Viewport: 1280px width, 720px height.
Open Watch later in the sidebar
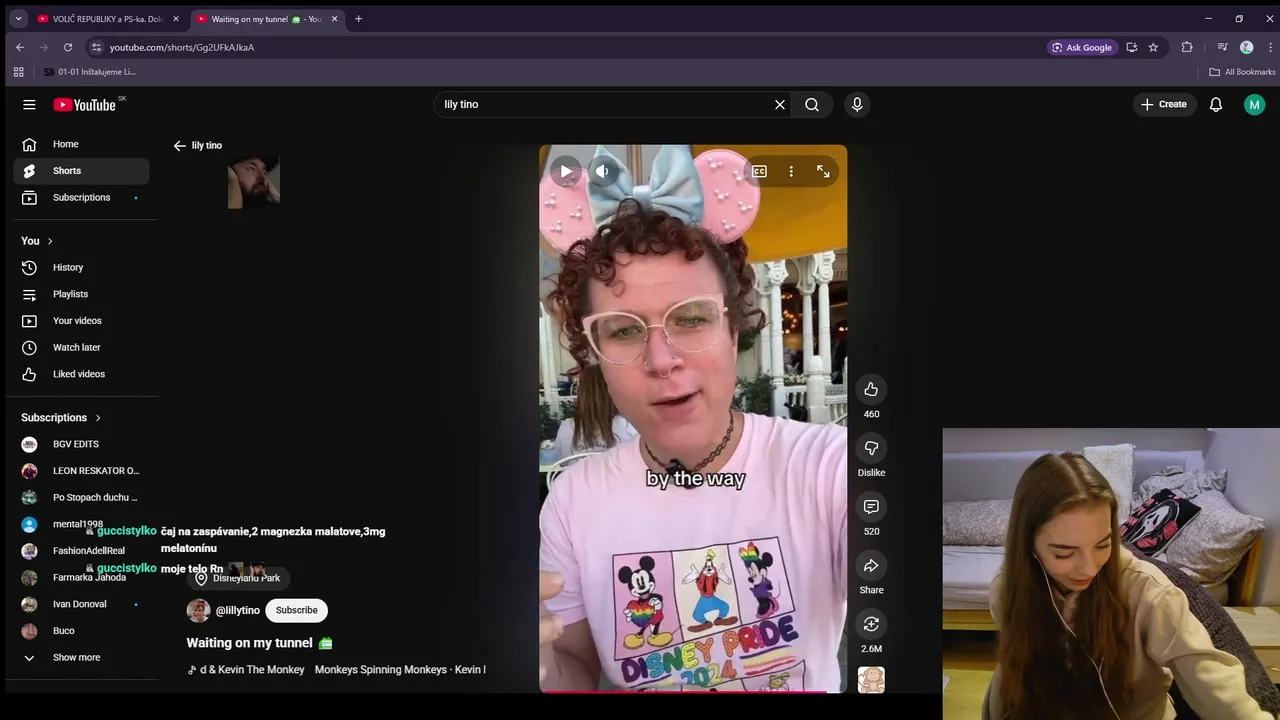coord(81,347)
